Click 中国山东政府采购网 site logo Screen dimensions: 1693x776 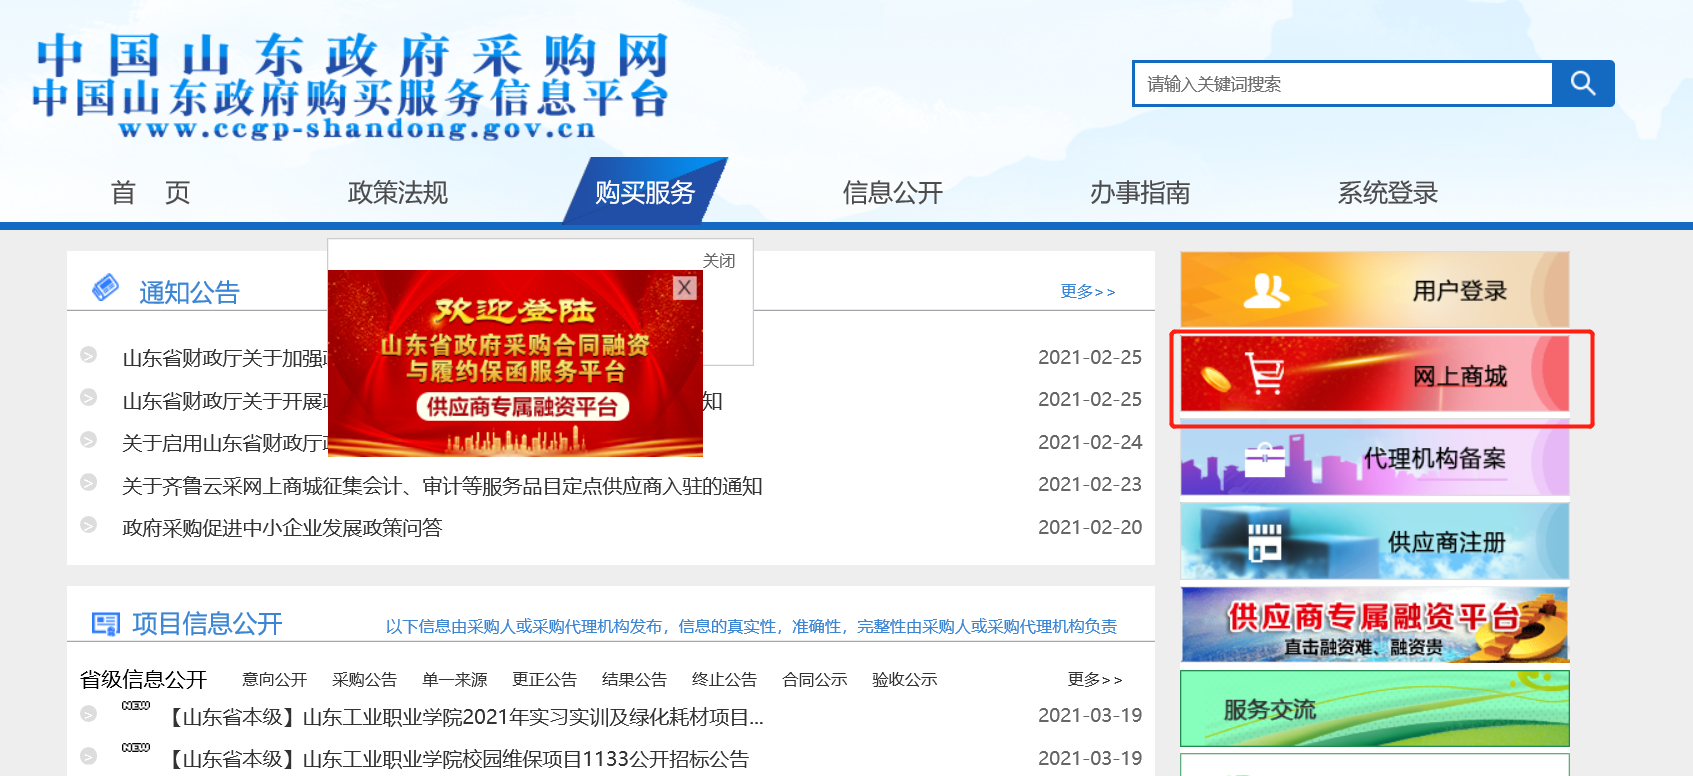(x=350, y=86)
